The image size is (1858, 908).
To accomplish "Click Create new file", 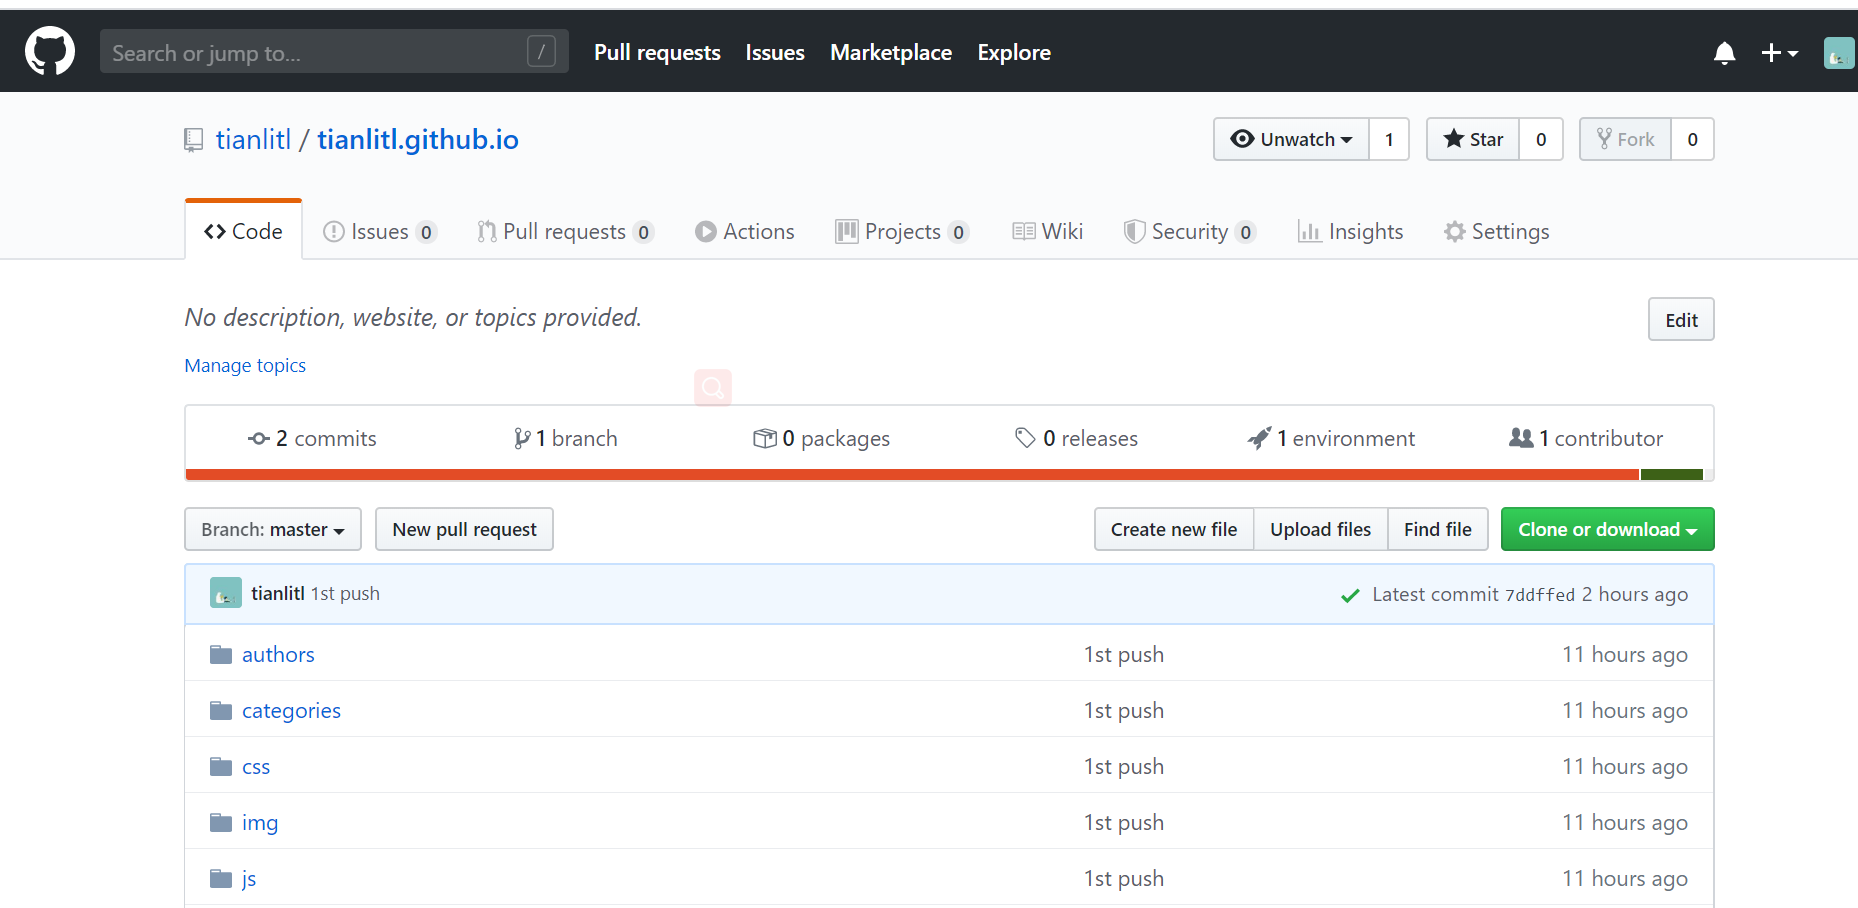I will (x=1174, y=529).
